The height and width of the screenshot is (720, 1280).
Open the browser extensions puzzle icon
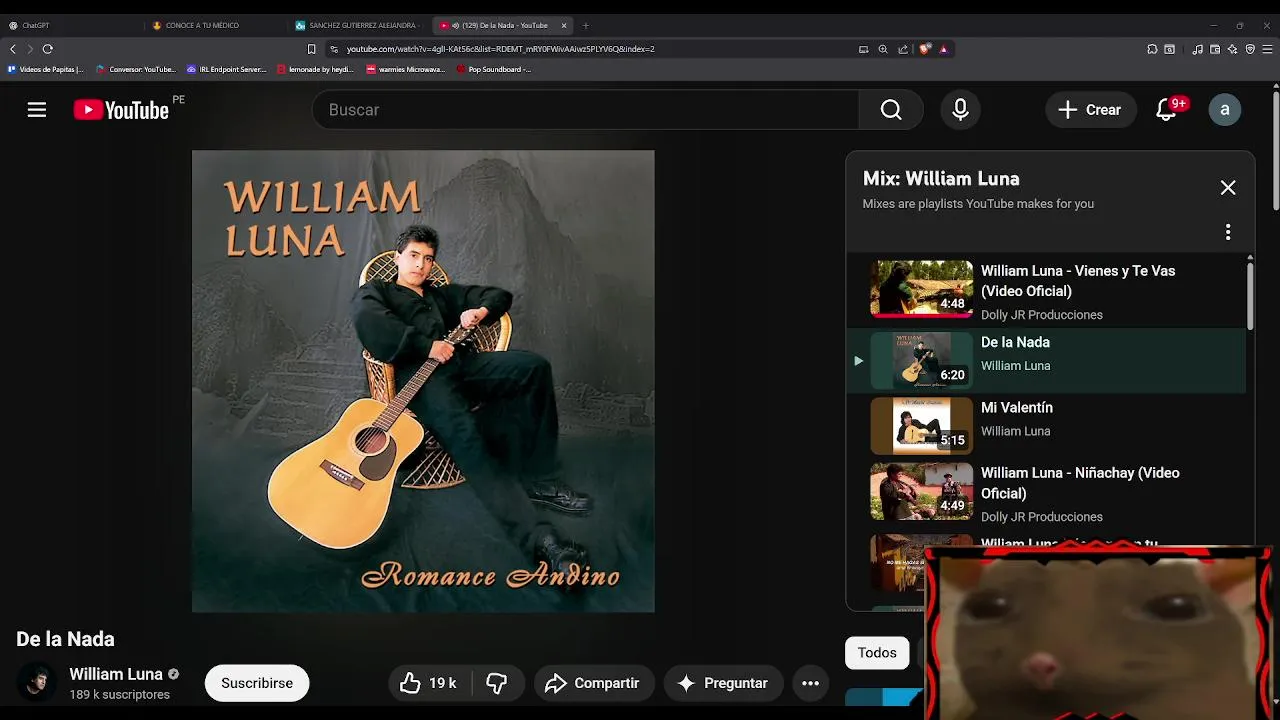point(1152,49)
